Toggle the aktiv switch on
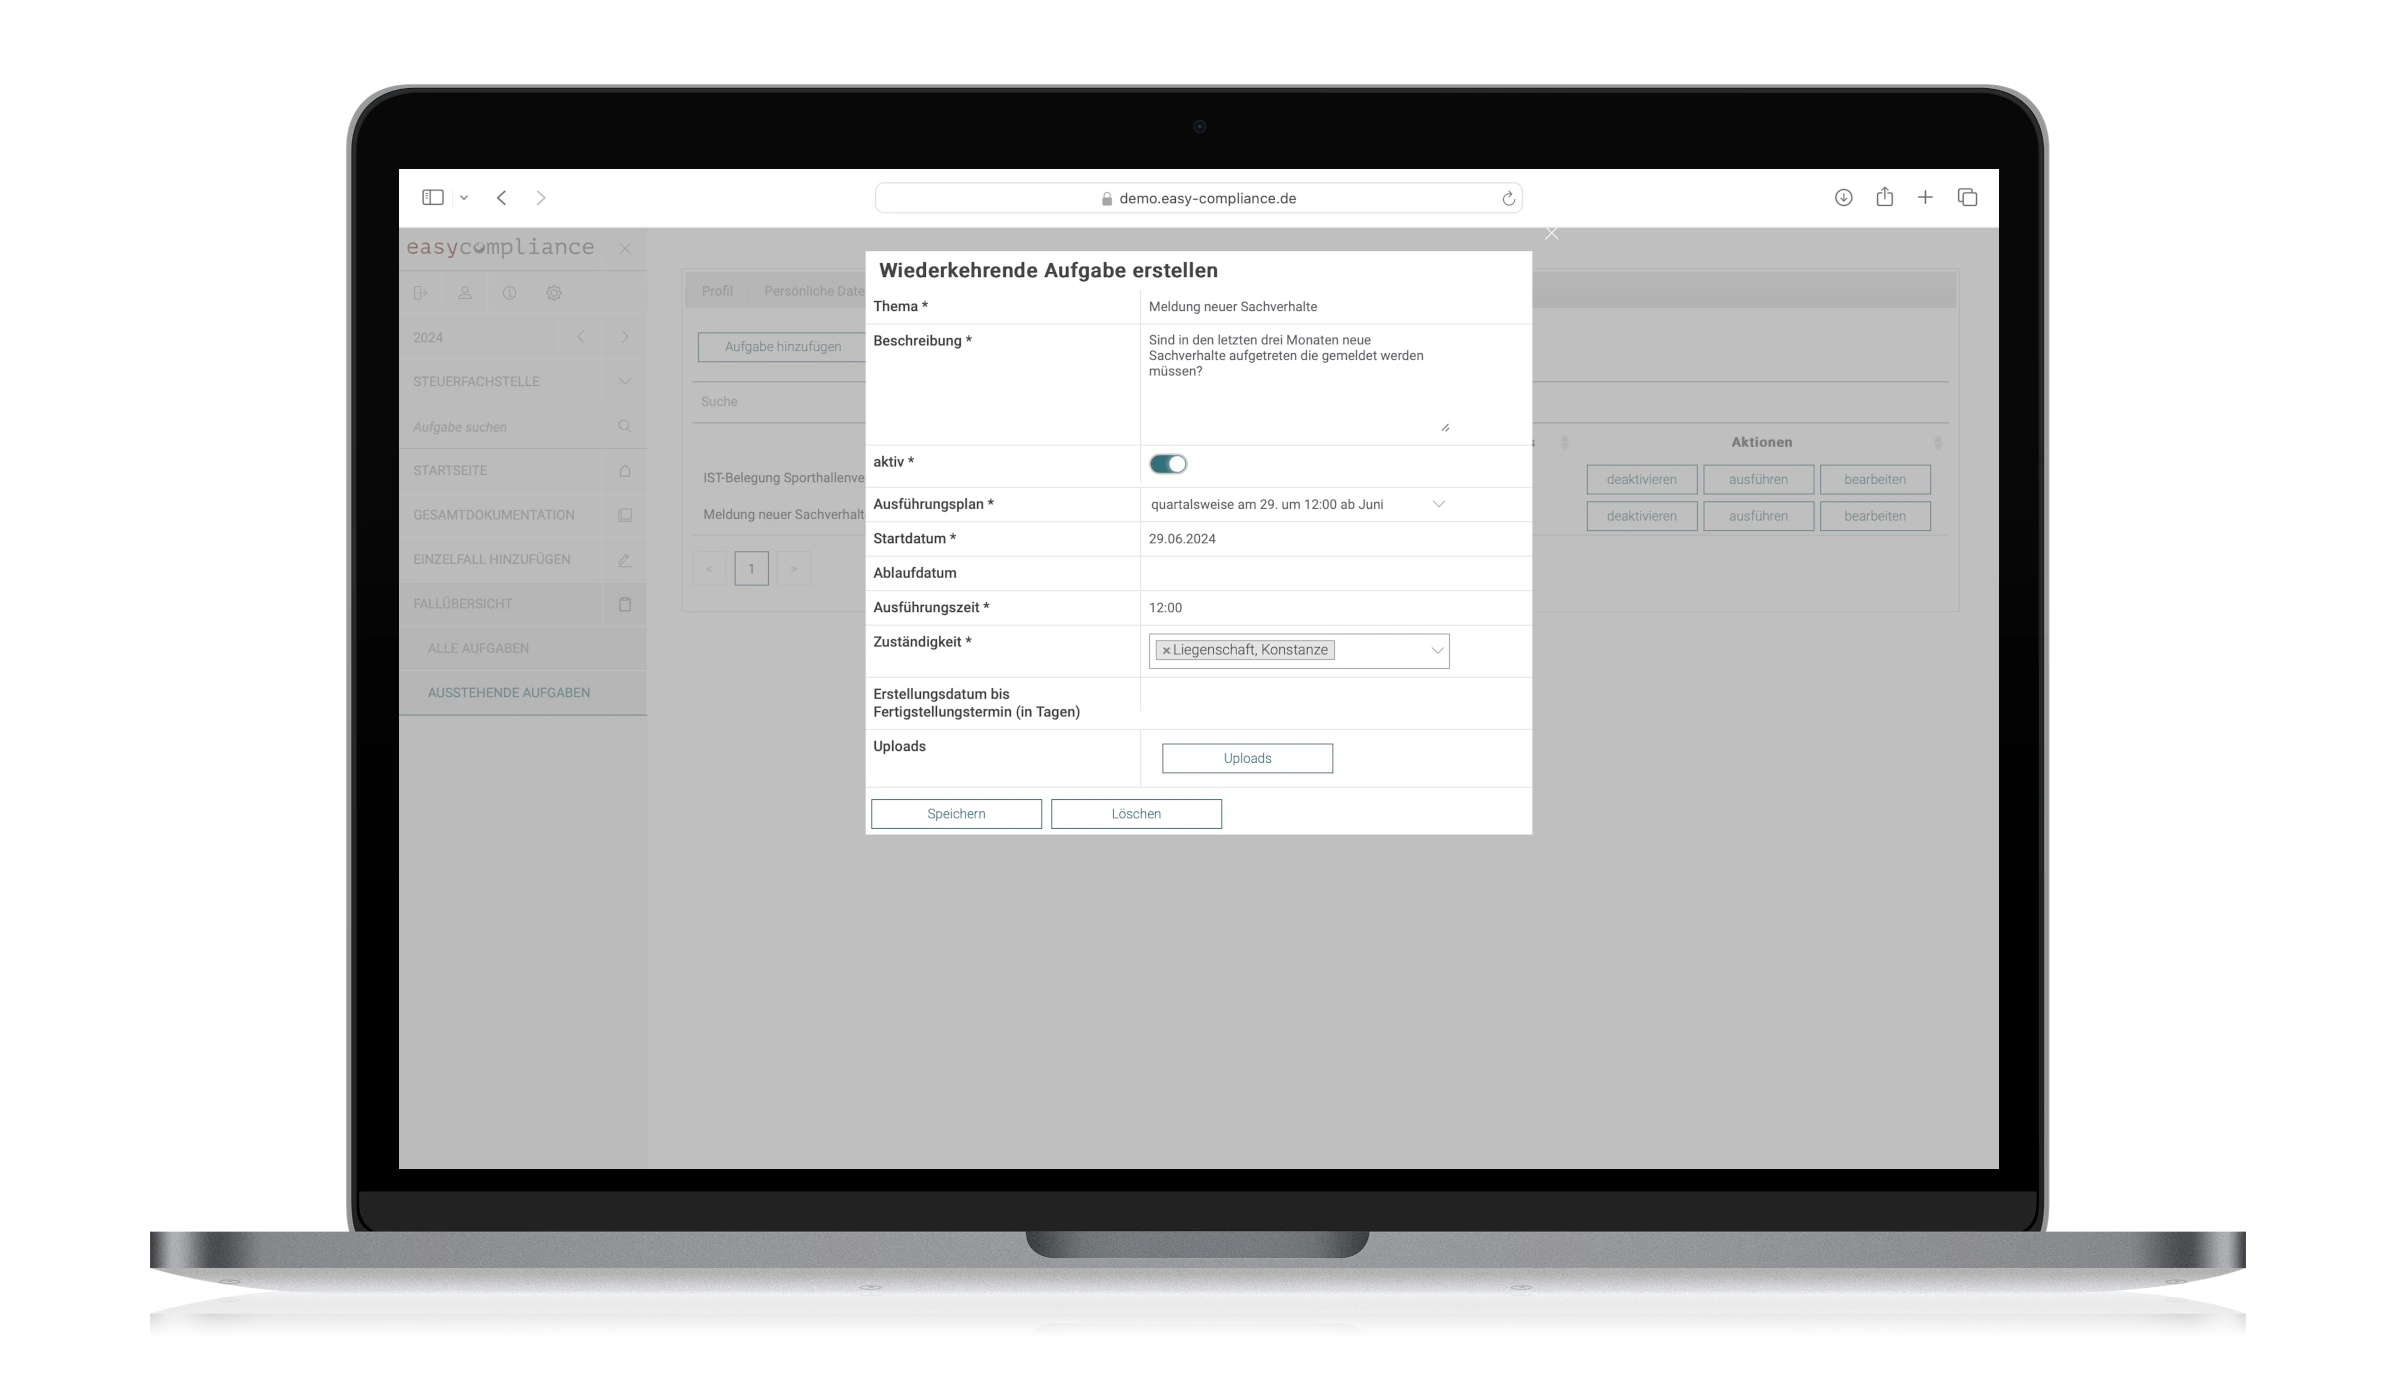2395x1377 pixels. [x=1168, y=462]
